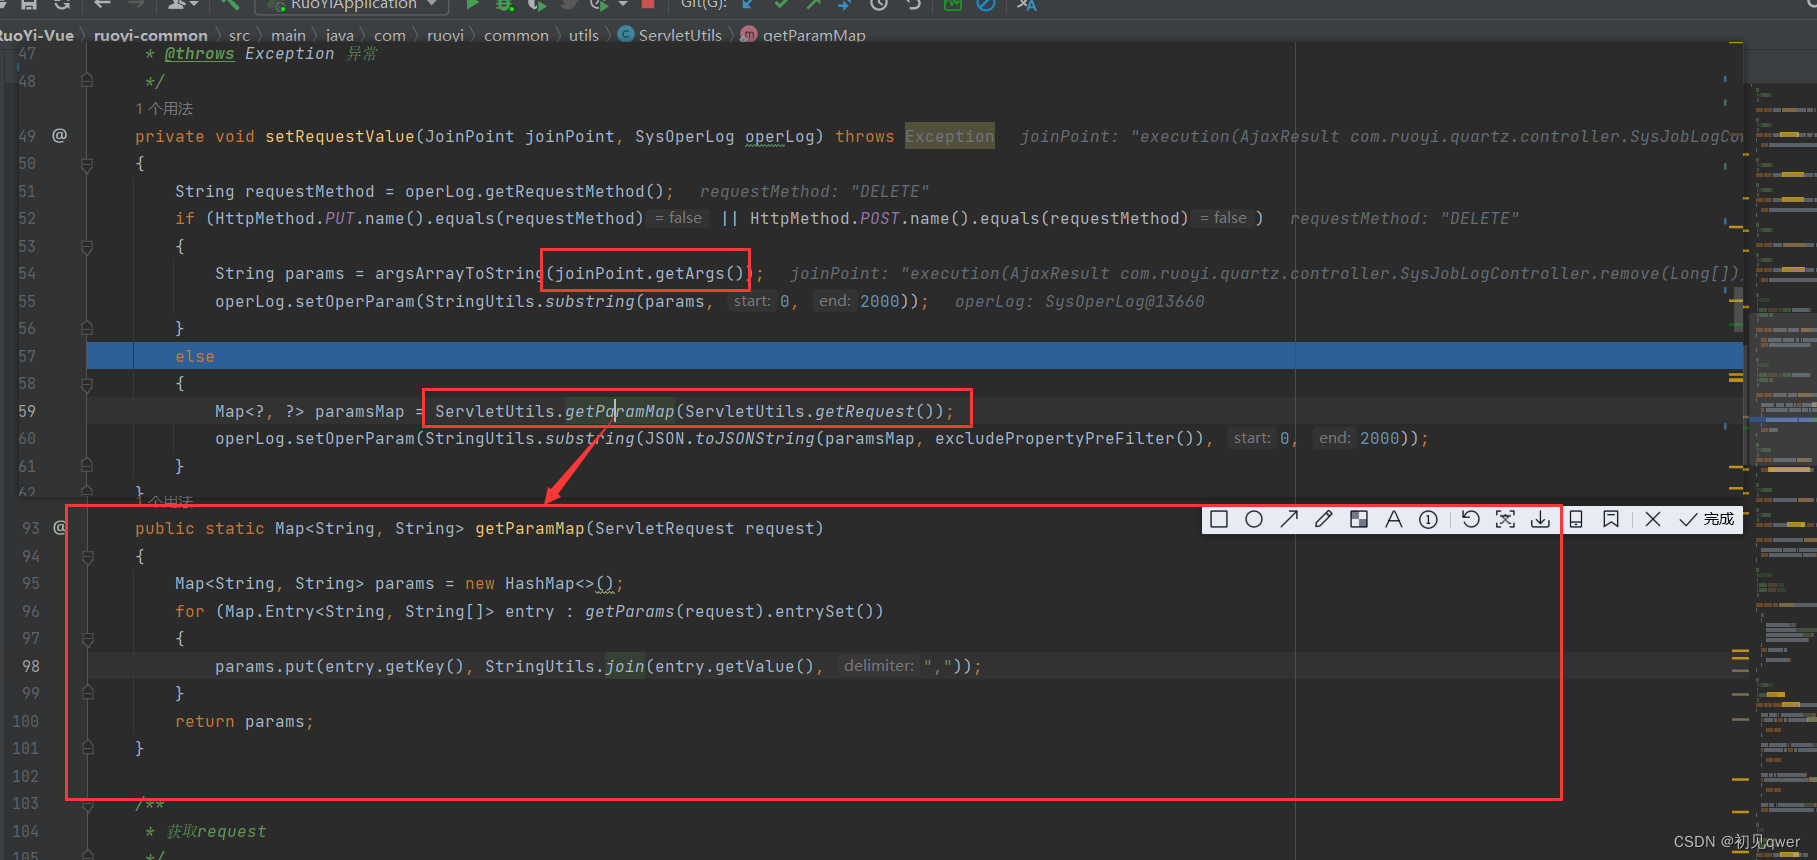1817x860 pixels.
Task: Click the translate capture icon
Action: click(1506, 519)
